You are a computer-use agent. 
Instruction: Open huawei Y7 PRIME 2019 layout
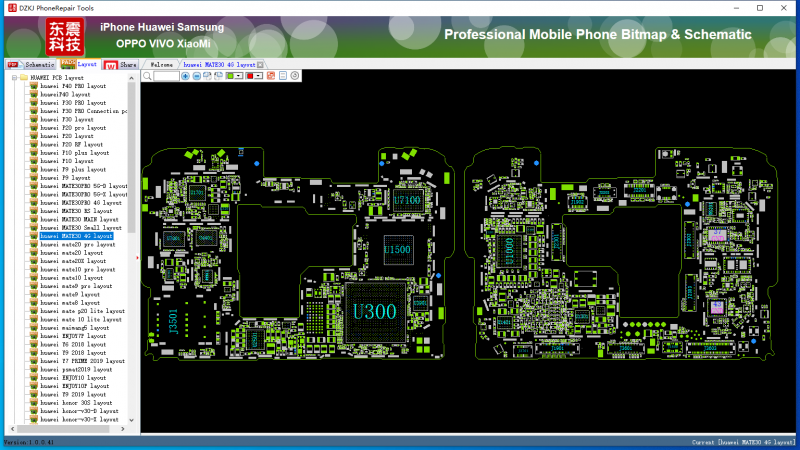coord(82,361)
